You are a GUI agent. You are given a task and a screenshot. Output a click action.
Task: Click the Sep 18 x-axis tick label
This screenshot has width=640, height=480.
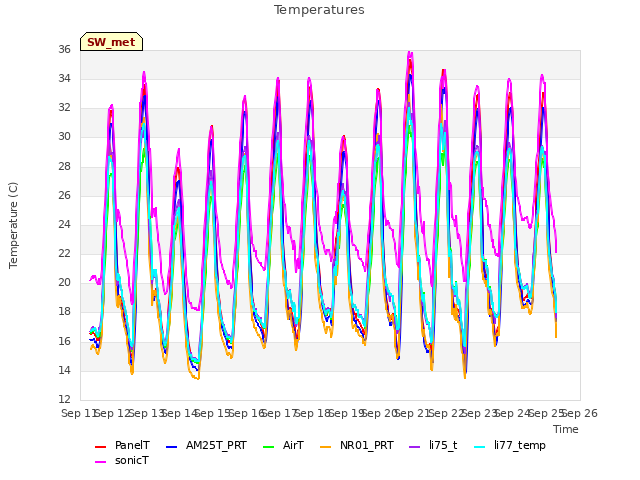pos(313,413)
